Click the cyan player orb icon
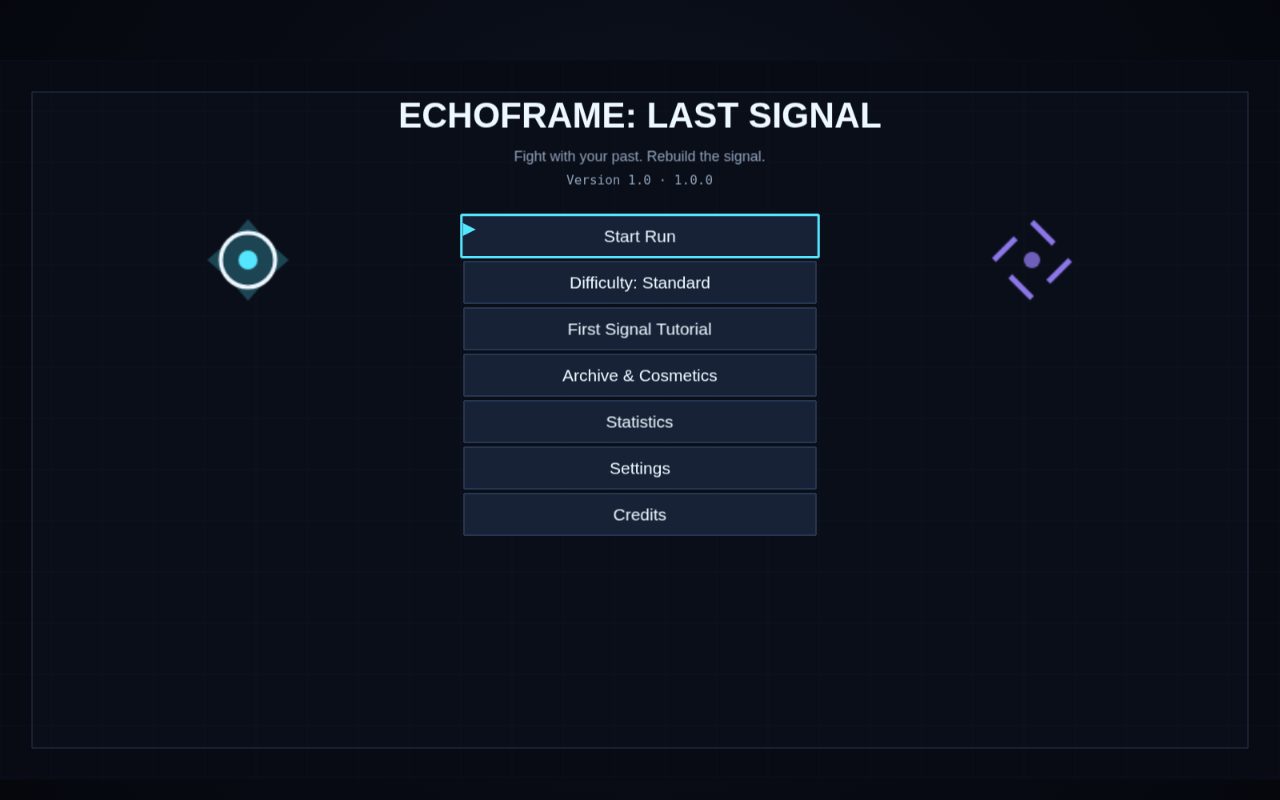Image resolution: width=1280 pixels, height=800 pixels. (x=248, y=260)
